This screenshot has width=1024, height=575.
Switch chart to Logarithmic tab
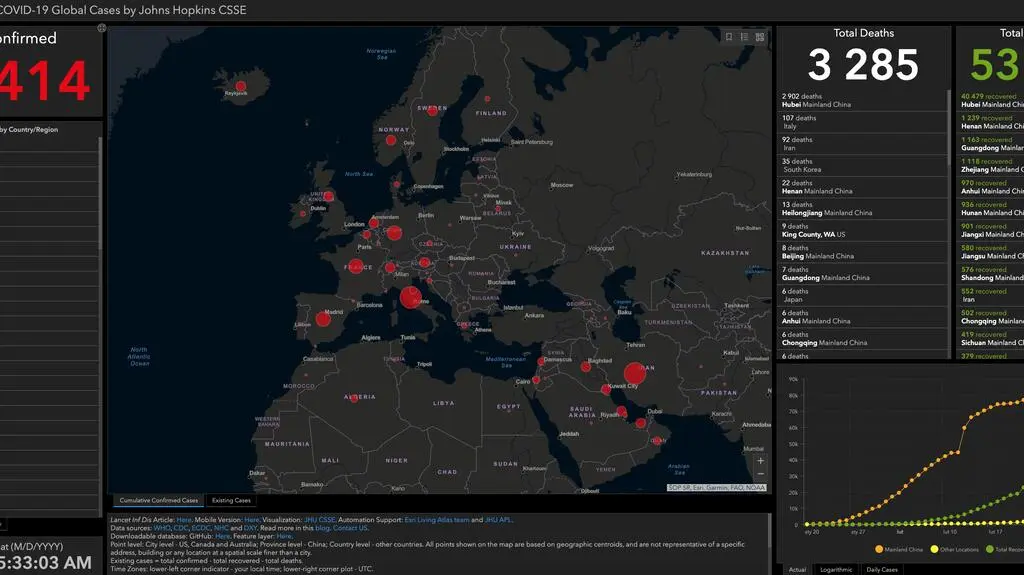point(836,570)
